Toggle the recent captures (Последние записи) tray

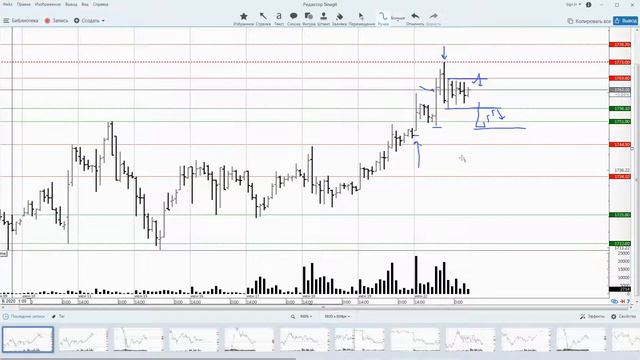pyautogui.click(x=24, y=316)
